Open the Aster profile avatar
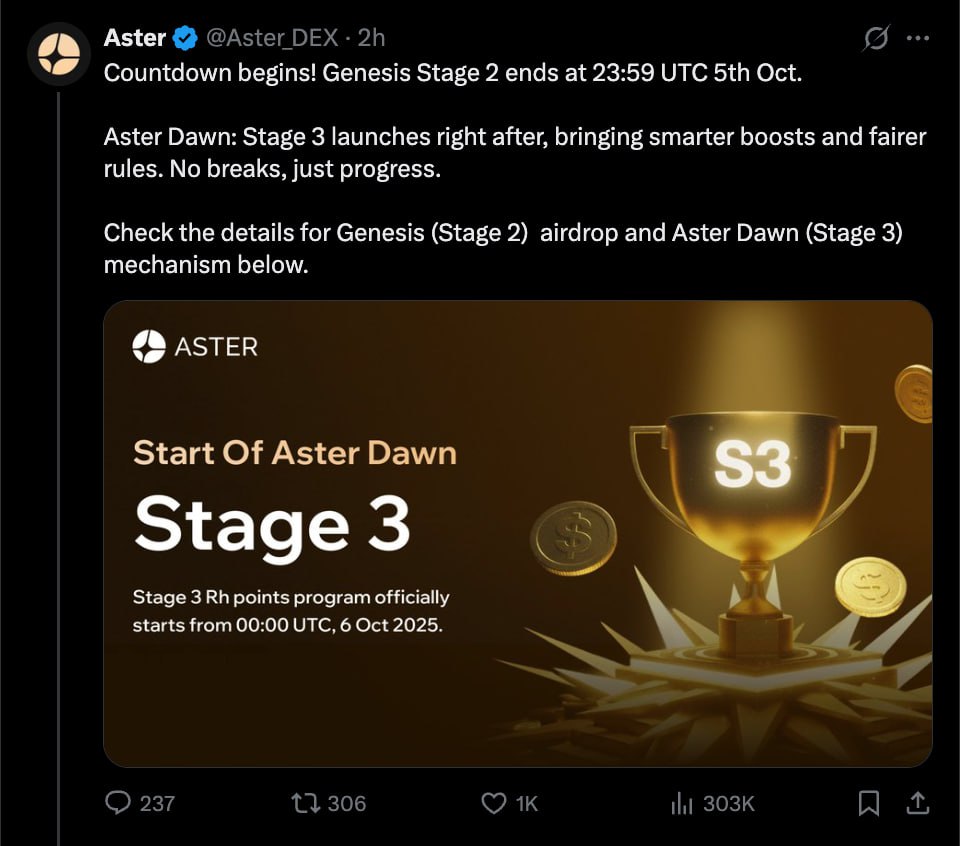The width and height of the screenshot is (960, 846). (59, 56)
